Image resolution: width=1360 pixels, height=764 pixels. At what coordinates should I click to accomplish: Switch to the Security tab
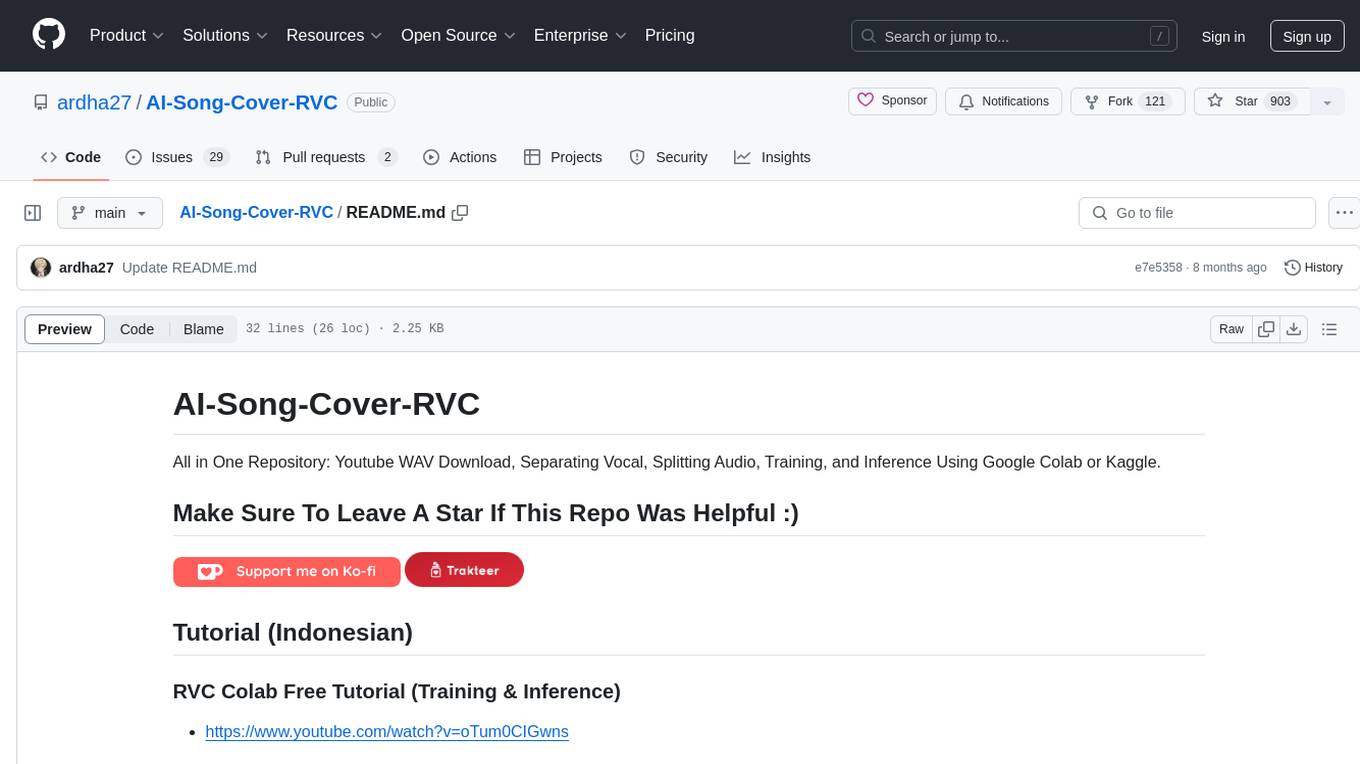[668, 157]
